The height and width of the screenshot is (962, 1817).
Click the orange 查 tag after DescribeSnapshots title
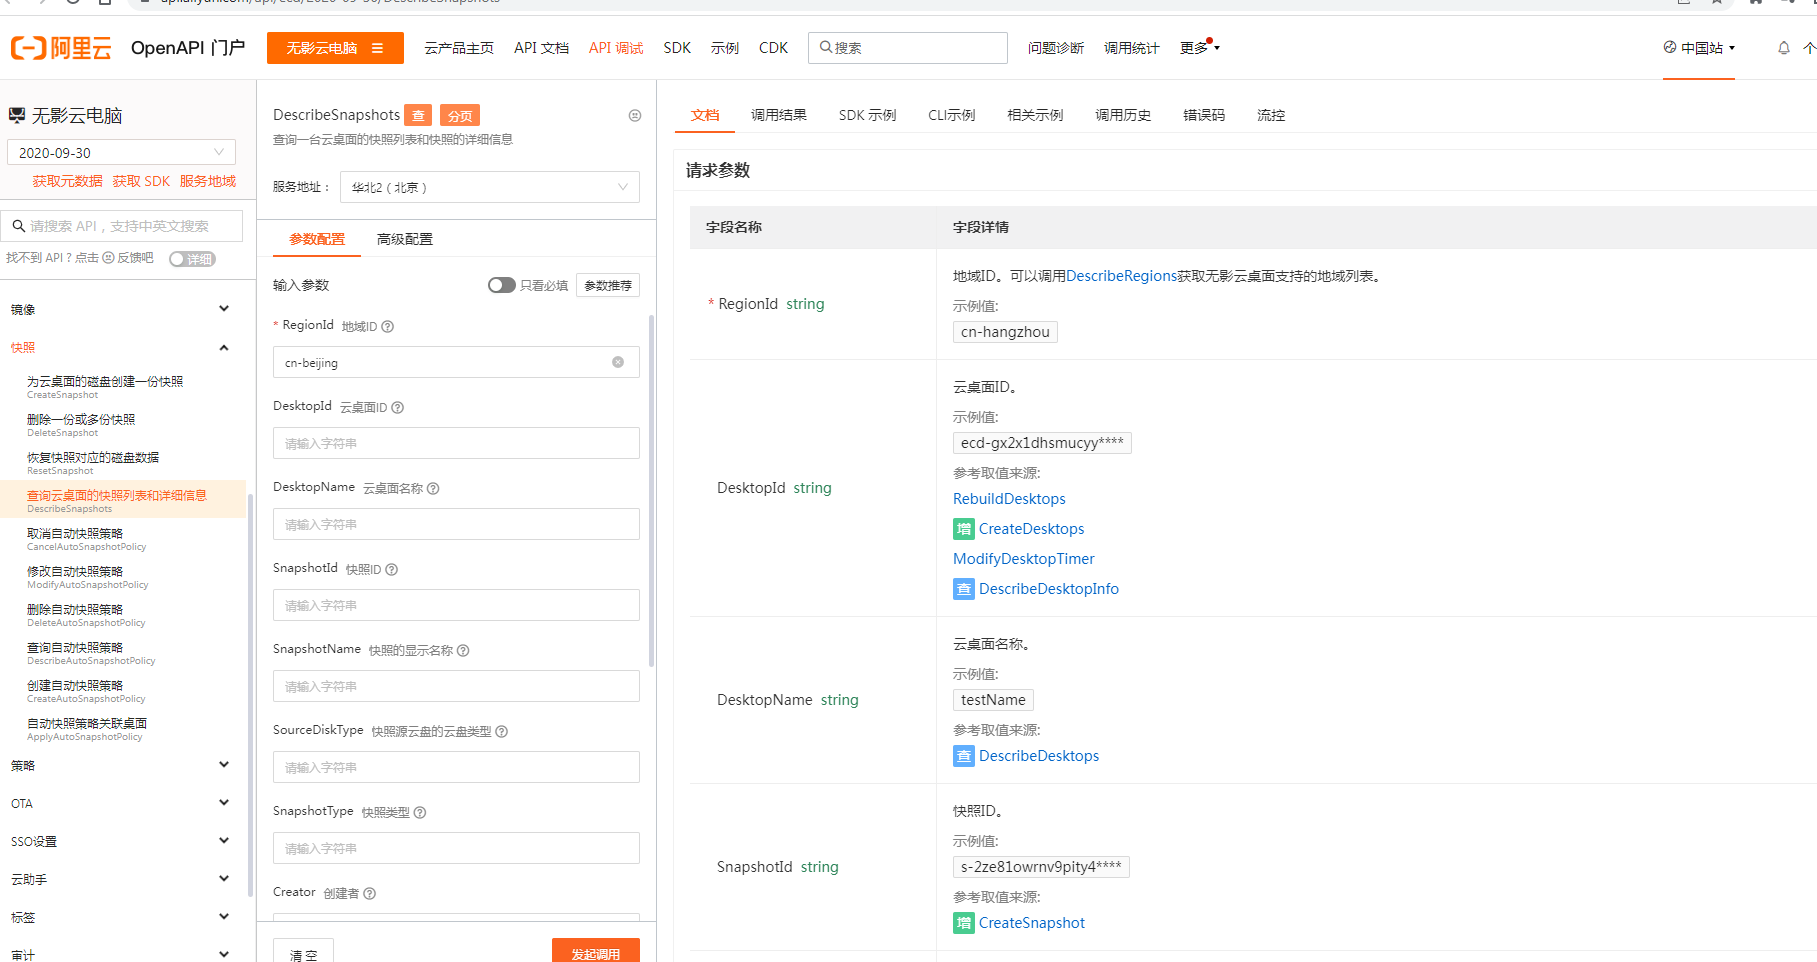pos(418,116)
